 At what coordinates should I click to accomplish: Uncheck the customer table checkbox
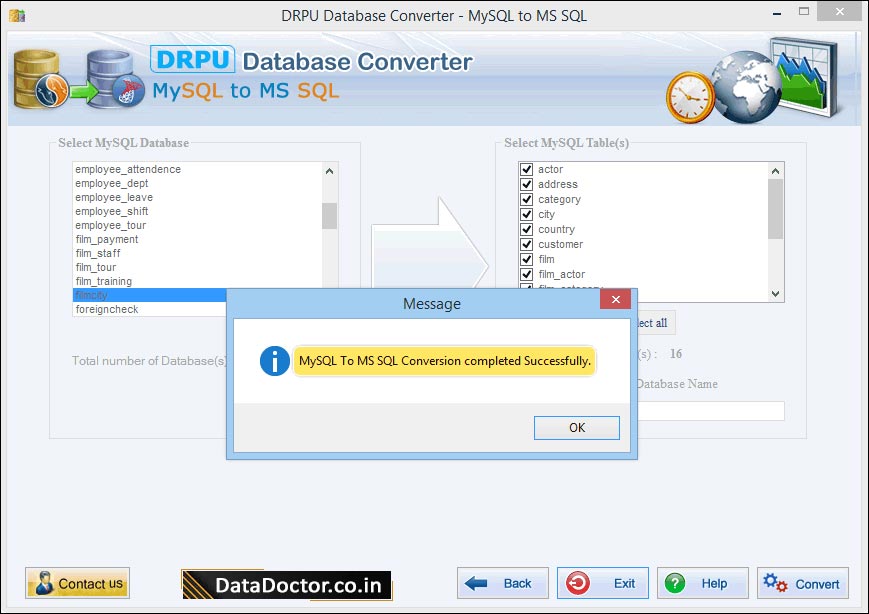pyautogui.click(x=527, y=244)
